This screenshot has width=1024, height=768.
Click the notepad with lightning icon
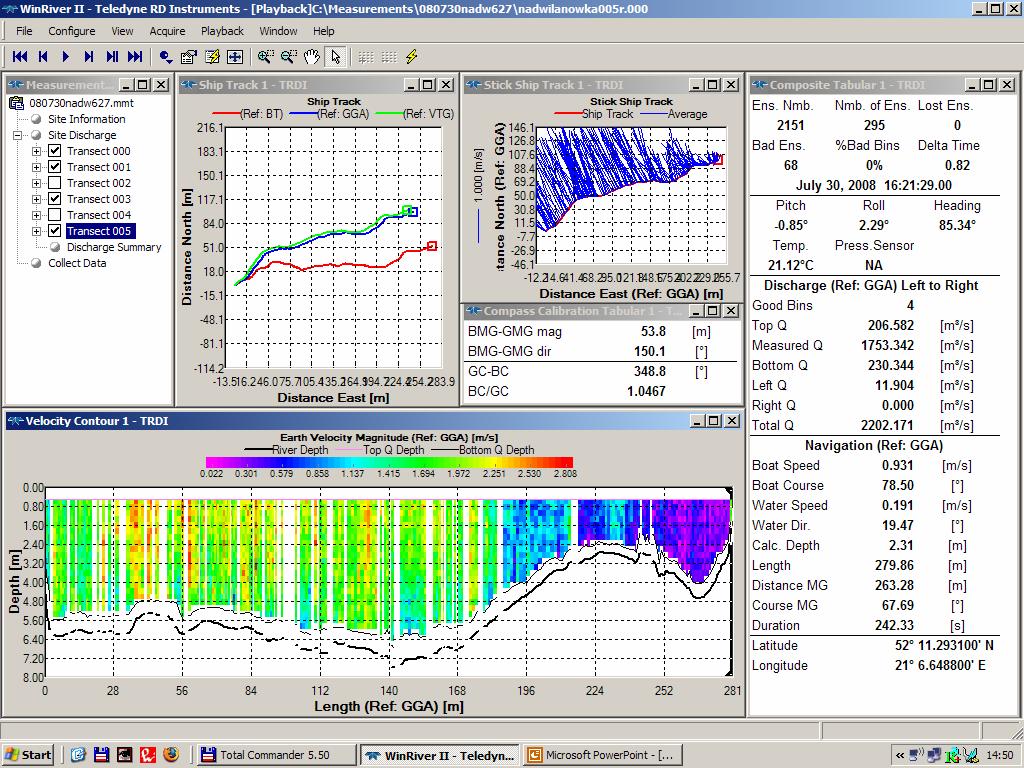point(212,57)
